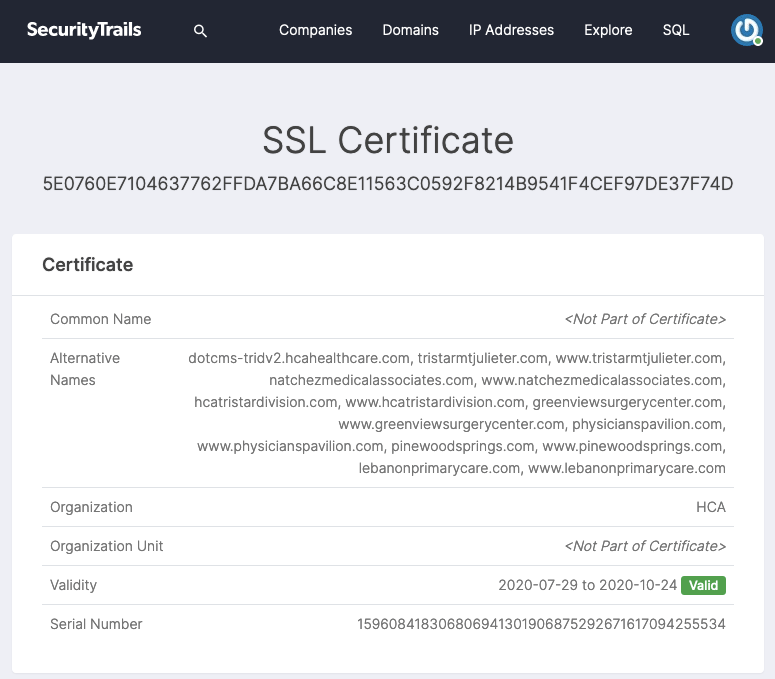
Task: Select the validity dates 2020-07-29 to 2020-10-24
Action: coord(587,585)
